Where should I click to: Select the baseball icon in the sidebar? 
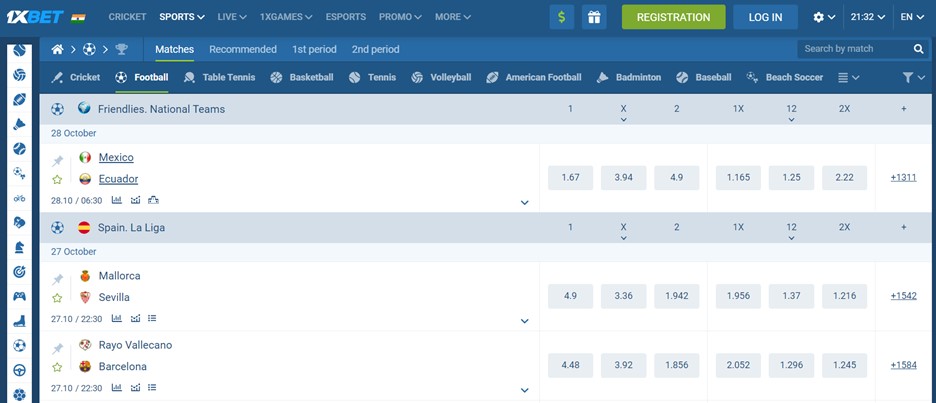(x=20, y=149)
